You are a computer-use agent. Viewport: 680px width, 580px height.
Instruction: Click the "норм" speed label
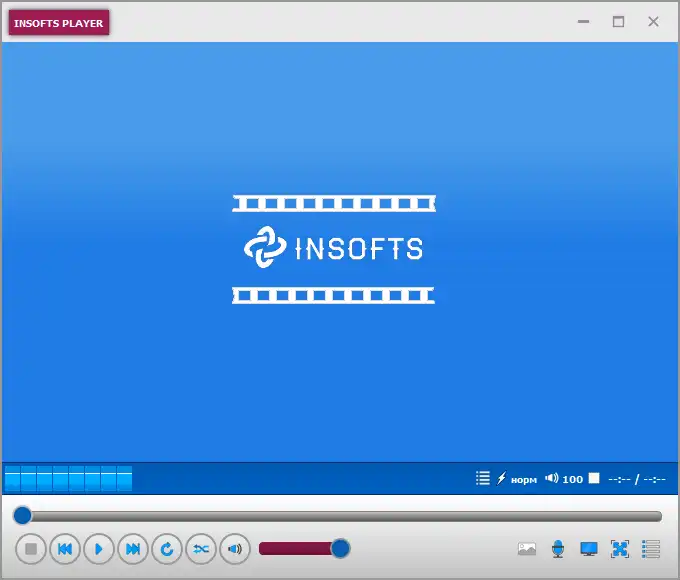[524, 480]
